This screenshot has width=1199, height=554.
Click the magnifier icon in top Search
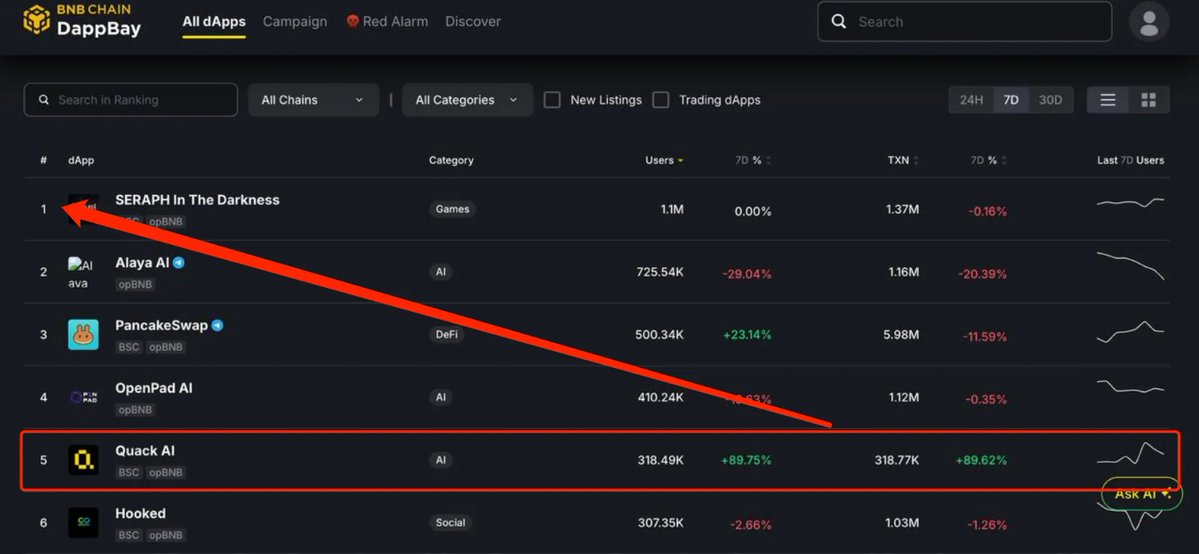point(839,21)
